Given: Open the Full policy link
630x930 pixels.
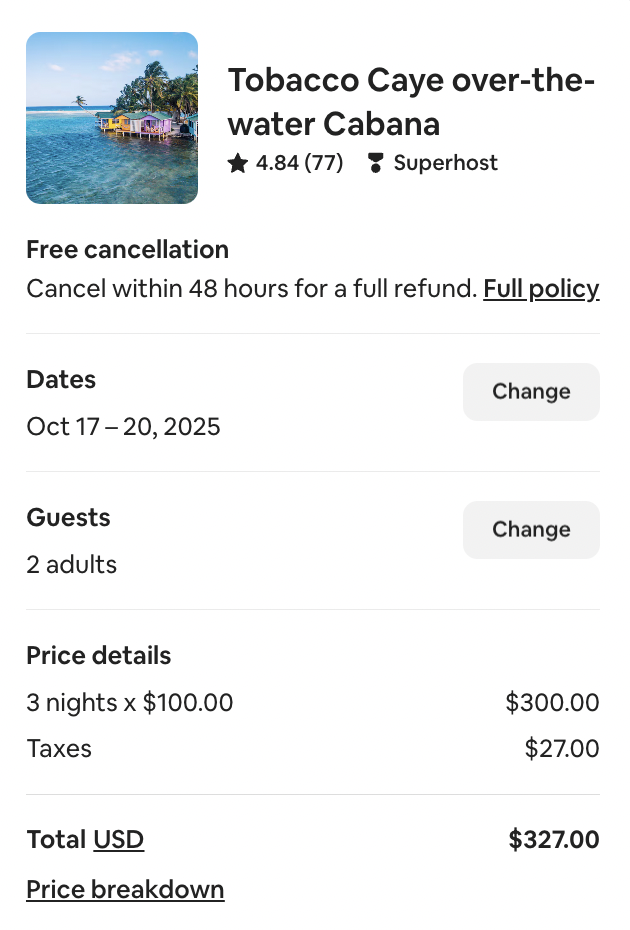Looking at the screenshot, I should (541, 290).
